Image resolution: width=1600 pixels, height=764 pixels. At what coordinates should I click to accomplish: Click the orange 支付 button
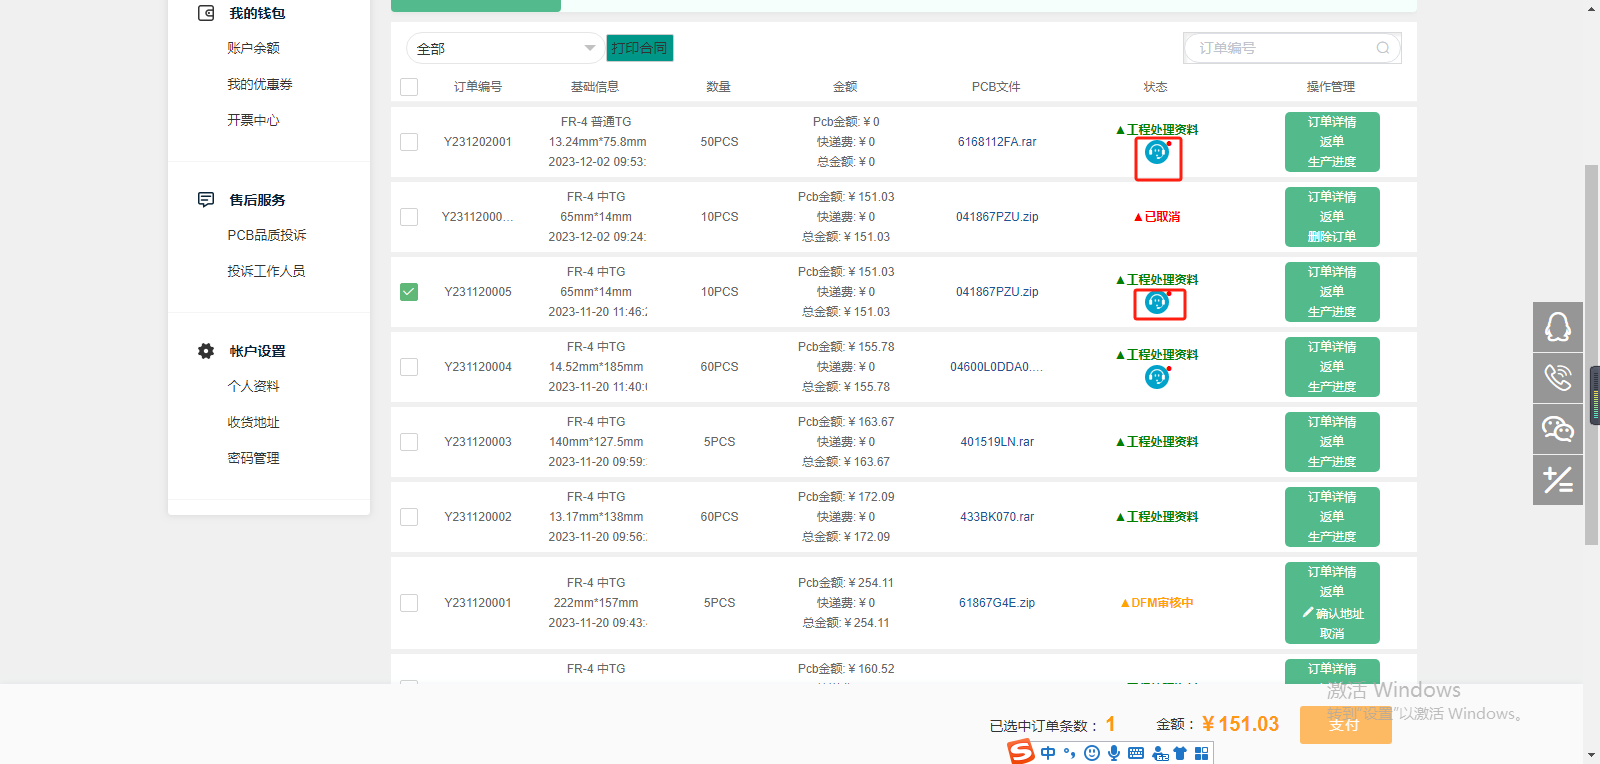(x=1345, y=725)
